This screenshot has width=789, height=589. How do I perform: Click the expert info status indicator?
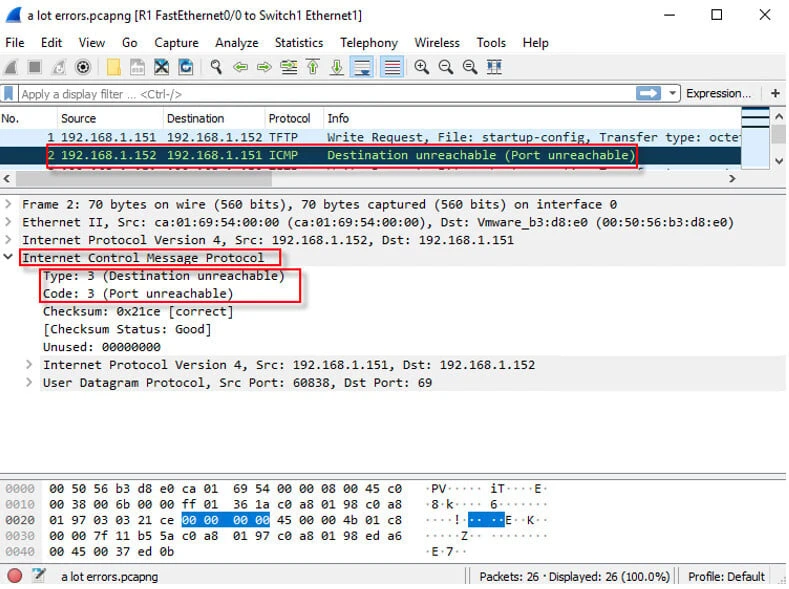coord(15,576)
